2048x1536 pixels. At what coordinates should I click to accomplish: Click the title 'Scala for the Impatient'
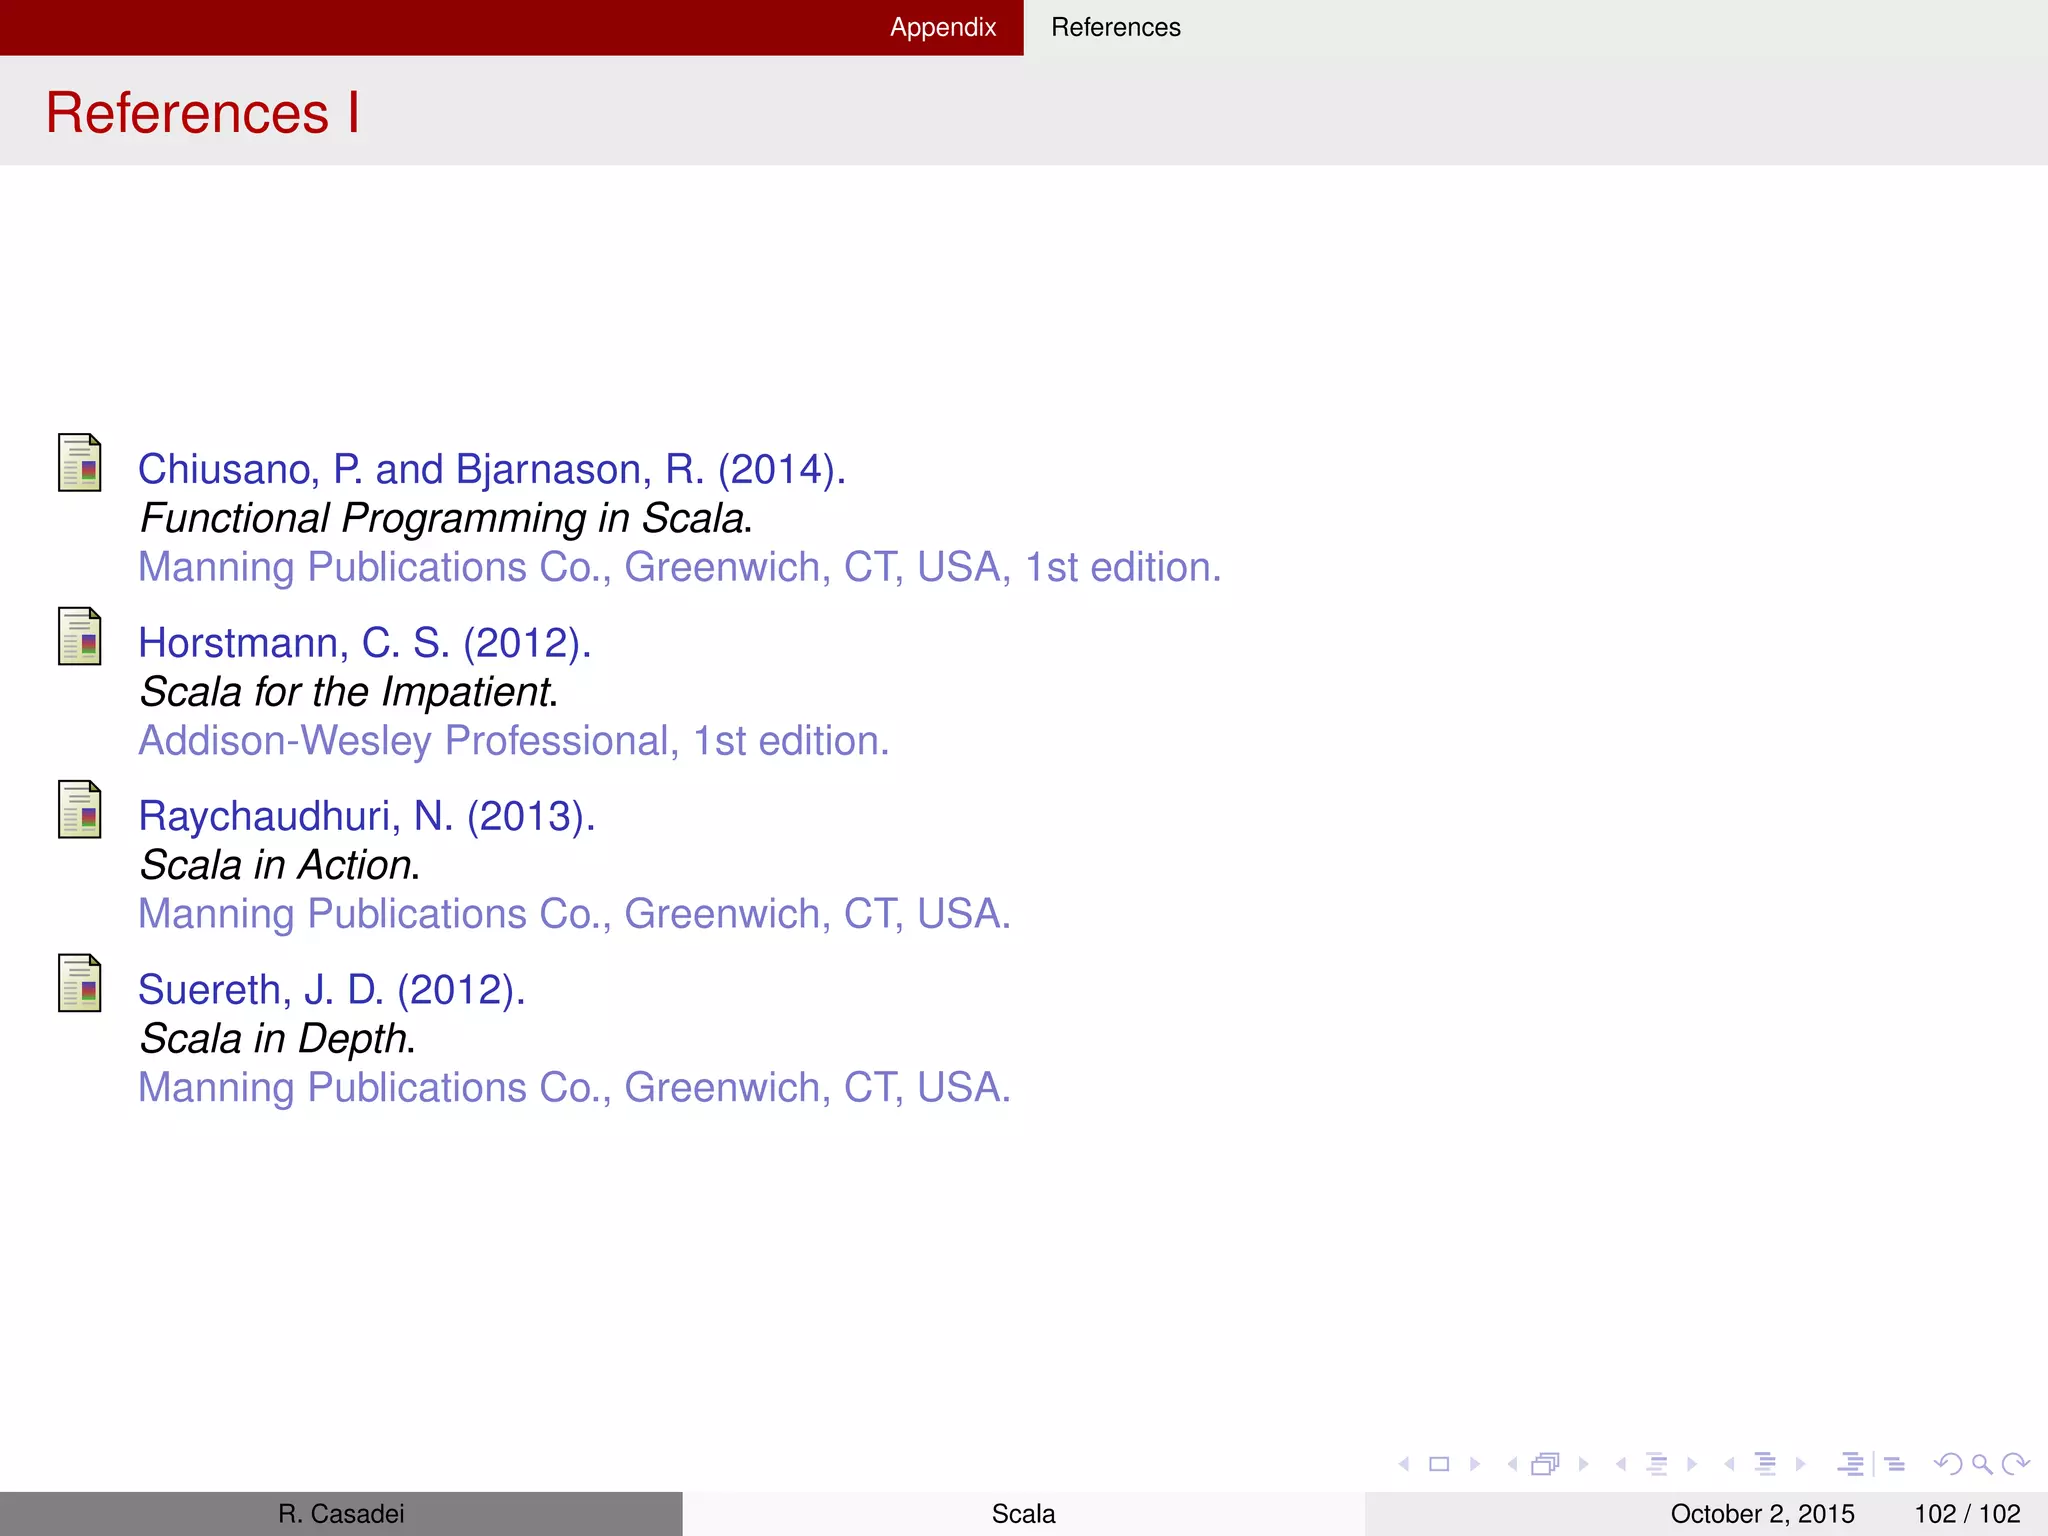[348, 692]
